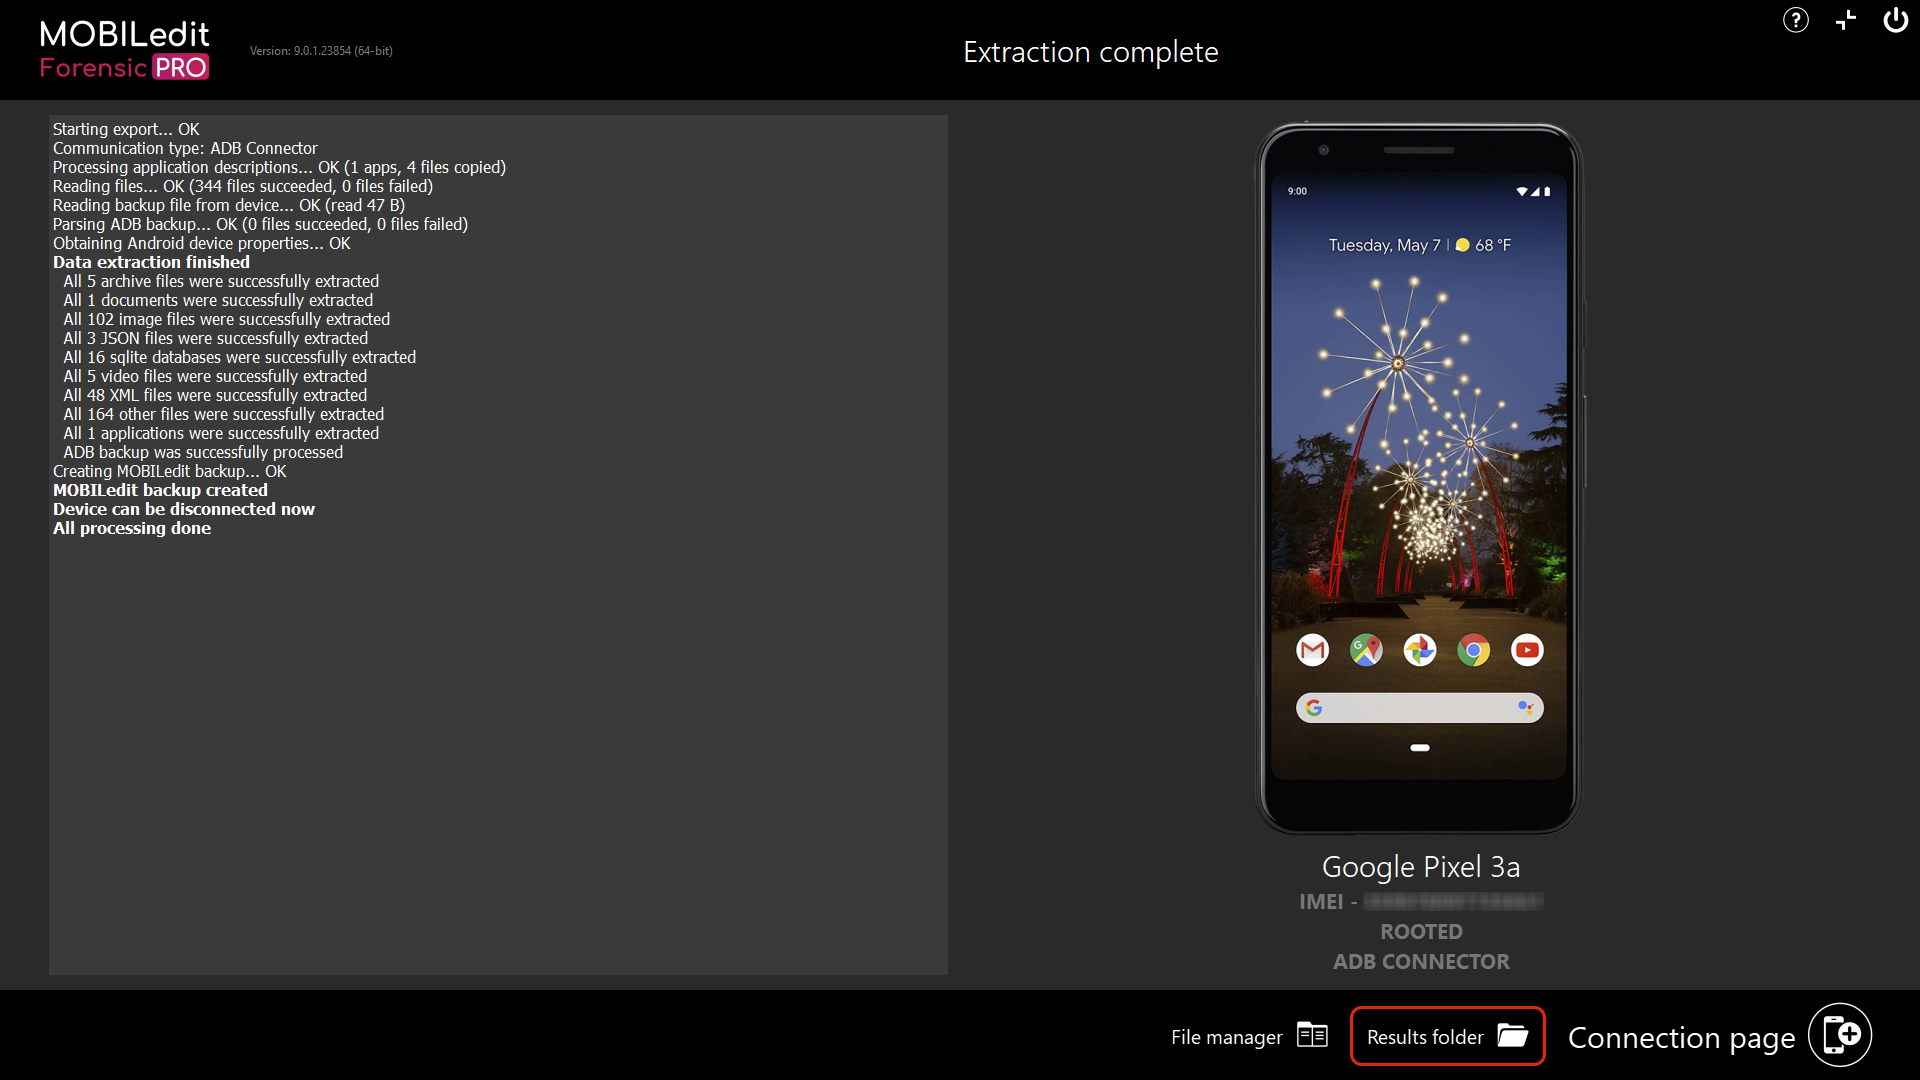Click the Google Pixel 3a device label
The height and width of the screenshot is (1080, 1920).
[1420, 866]
